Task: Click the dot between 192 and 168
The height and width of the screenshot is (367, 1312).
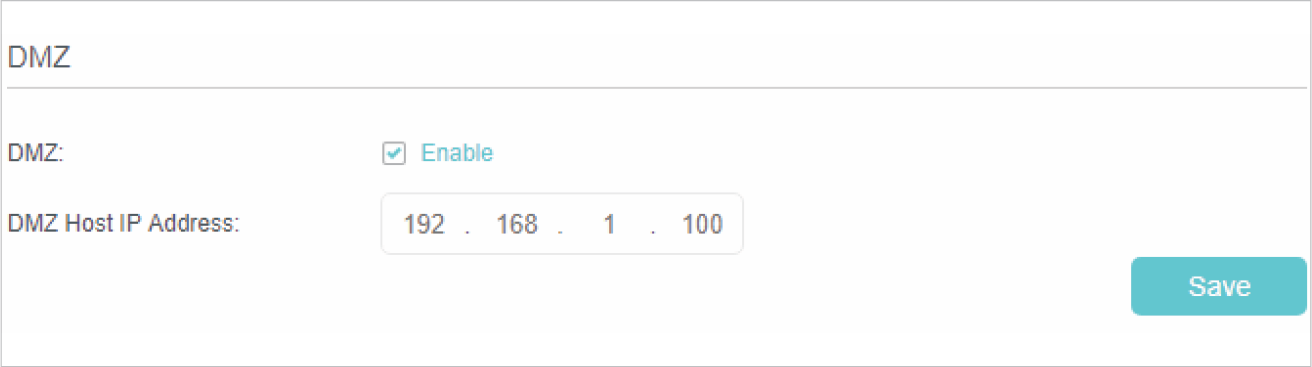Action: (467, 232)
